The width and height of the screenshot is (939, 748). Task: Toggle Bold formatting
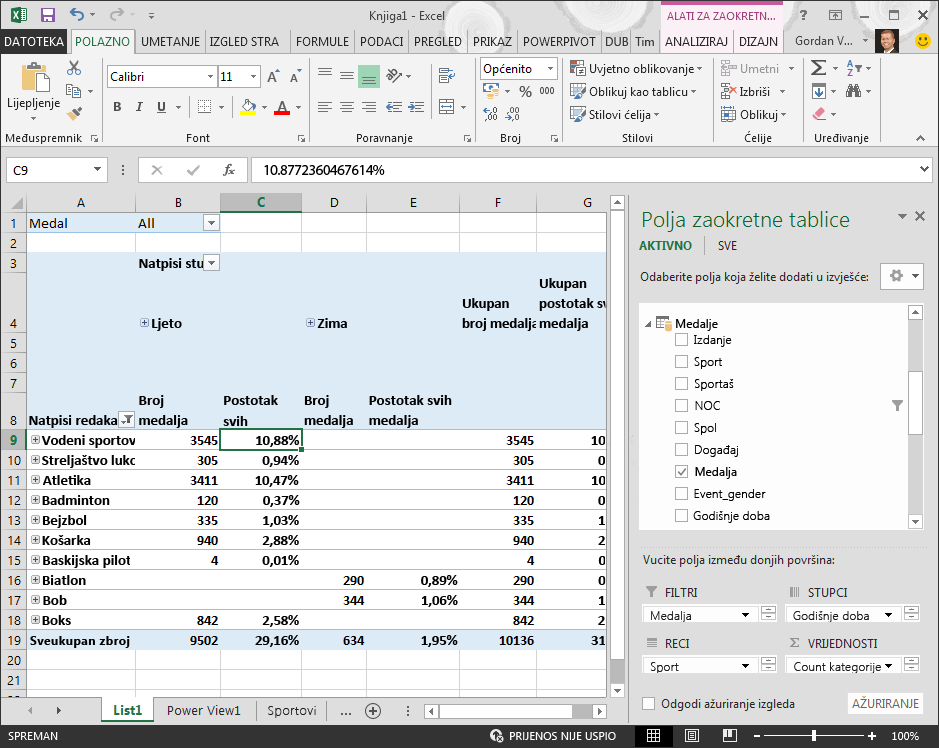[x=117, y=107]
